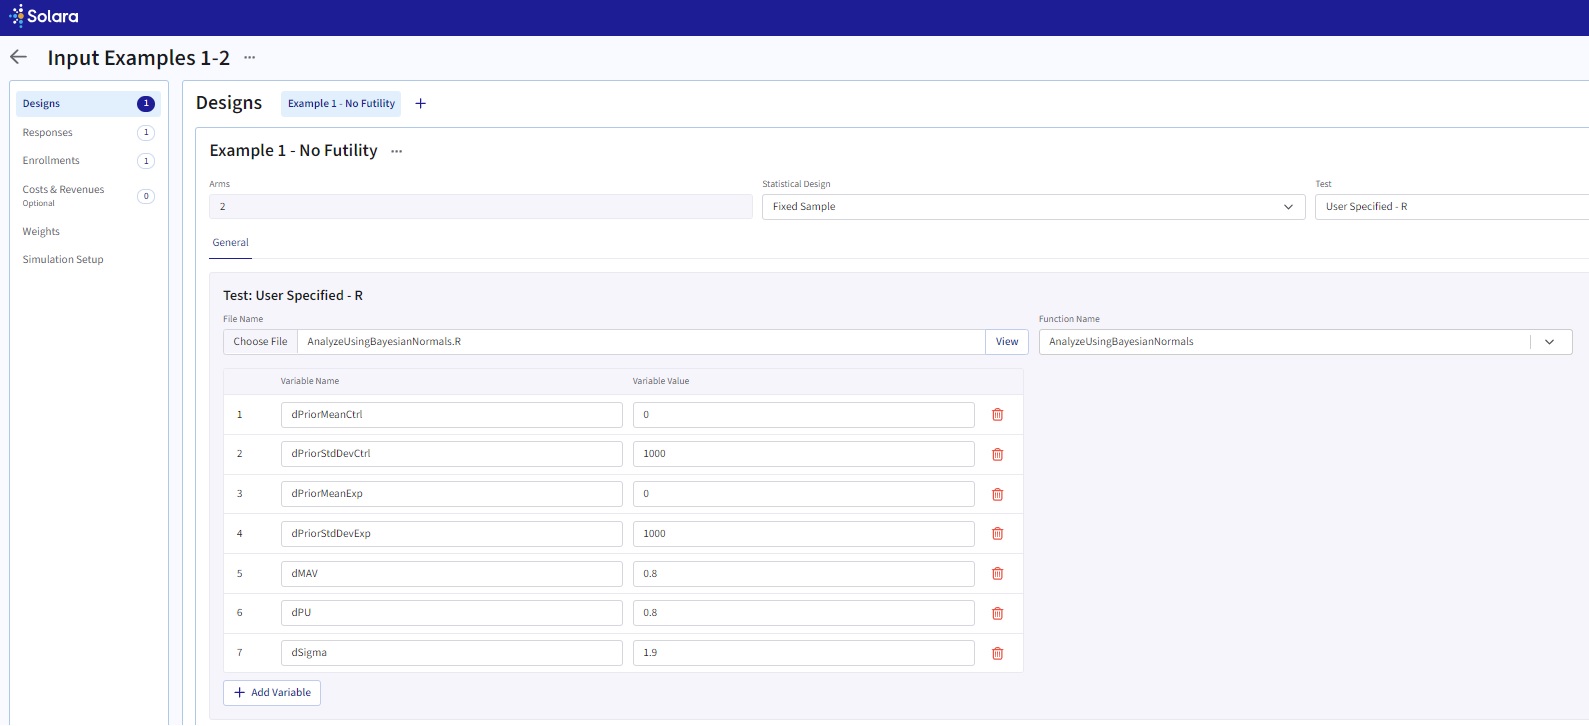Delete the dPriorStdDevCtrl variable row

click(x=997, y=454)
